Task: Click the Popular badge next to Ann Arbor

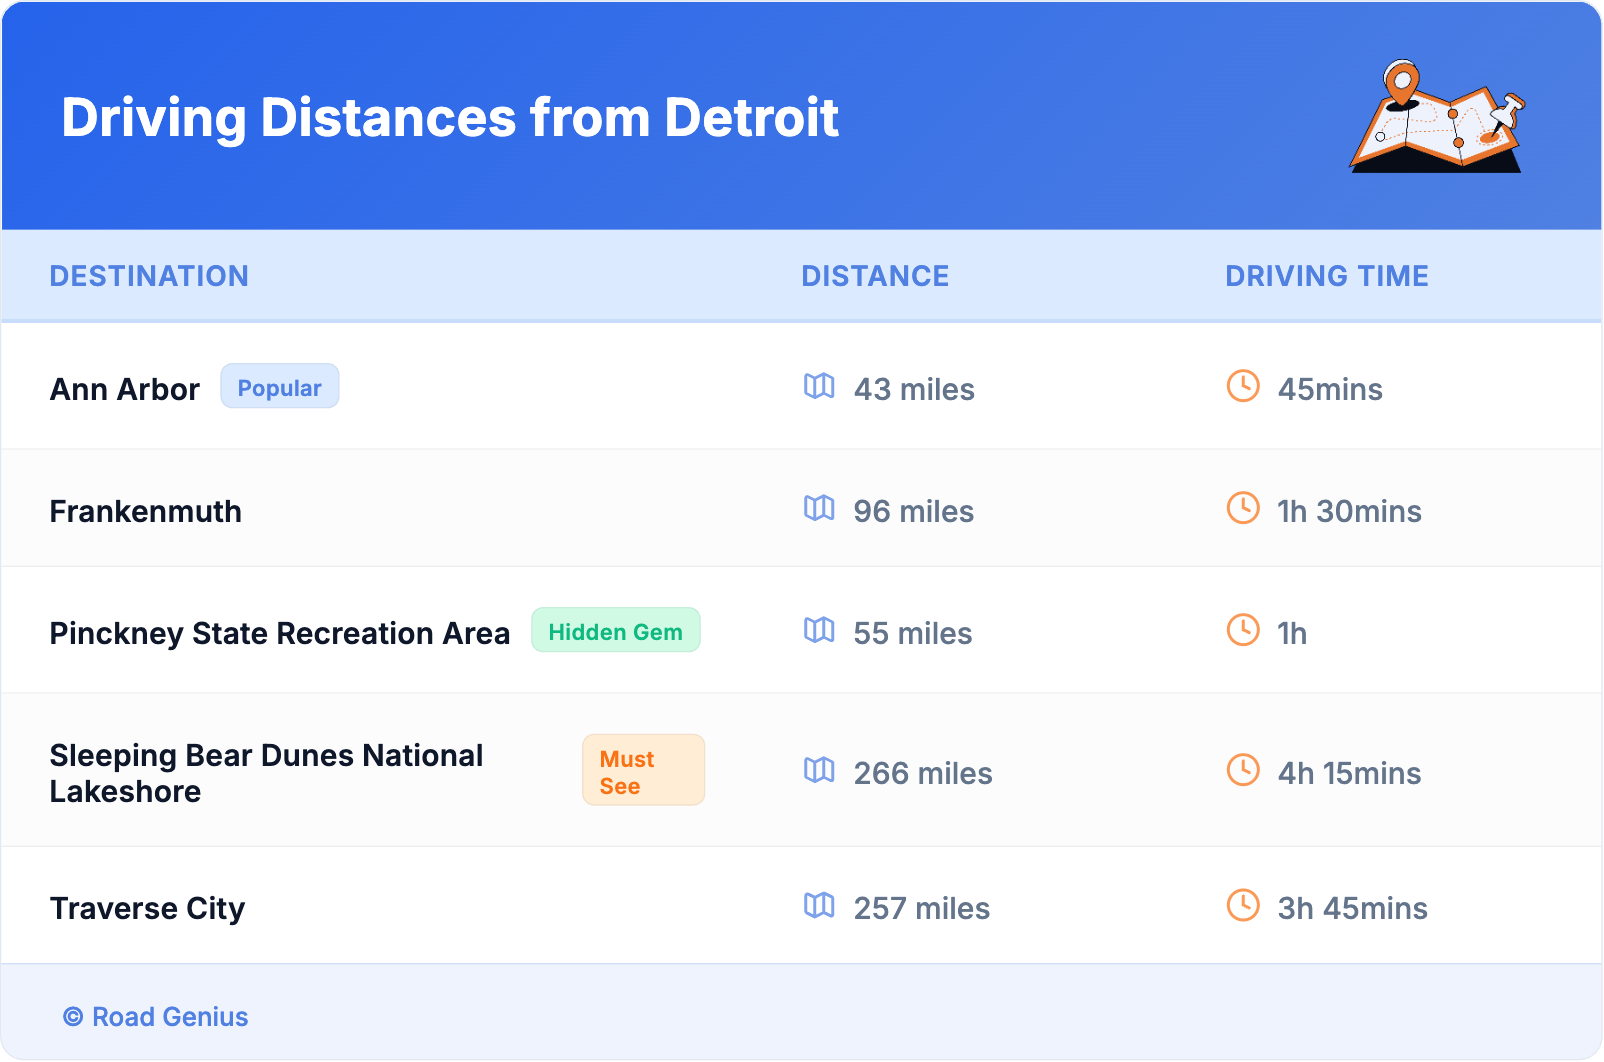Action: pos(279,387)
